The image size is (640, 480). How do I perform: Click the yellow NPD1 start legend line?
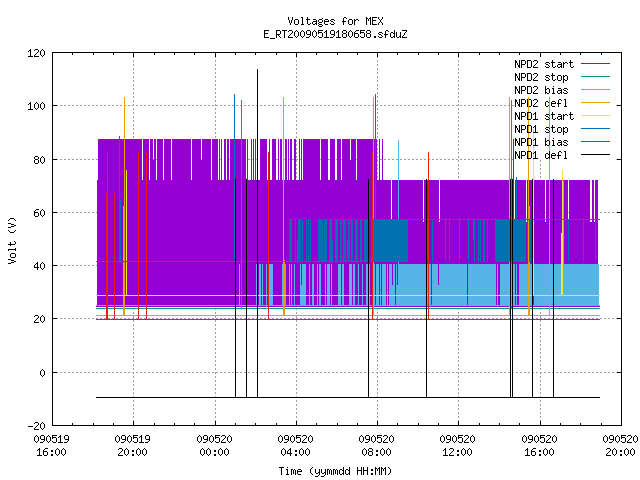tap(596, 116)
